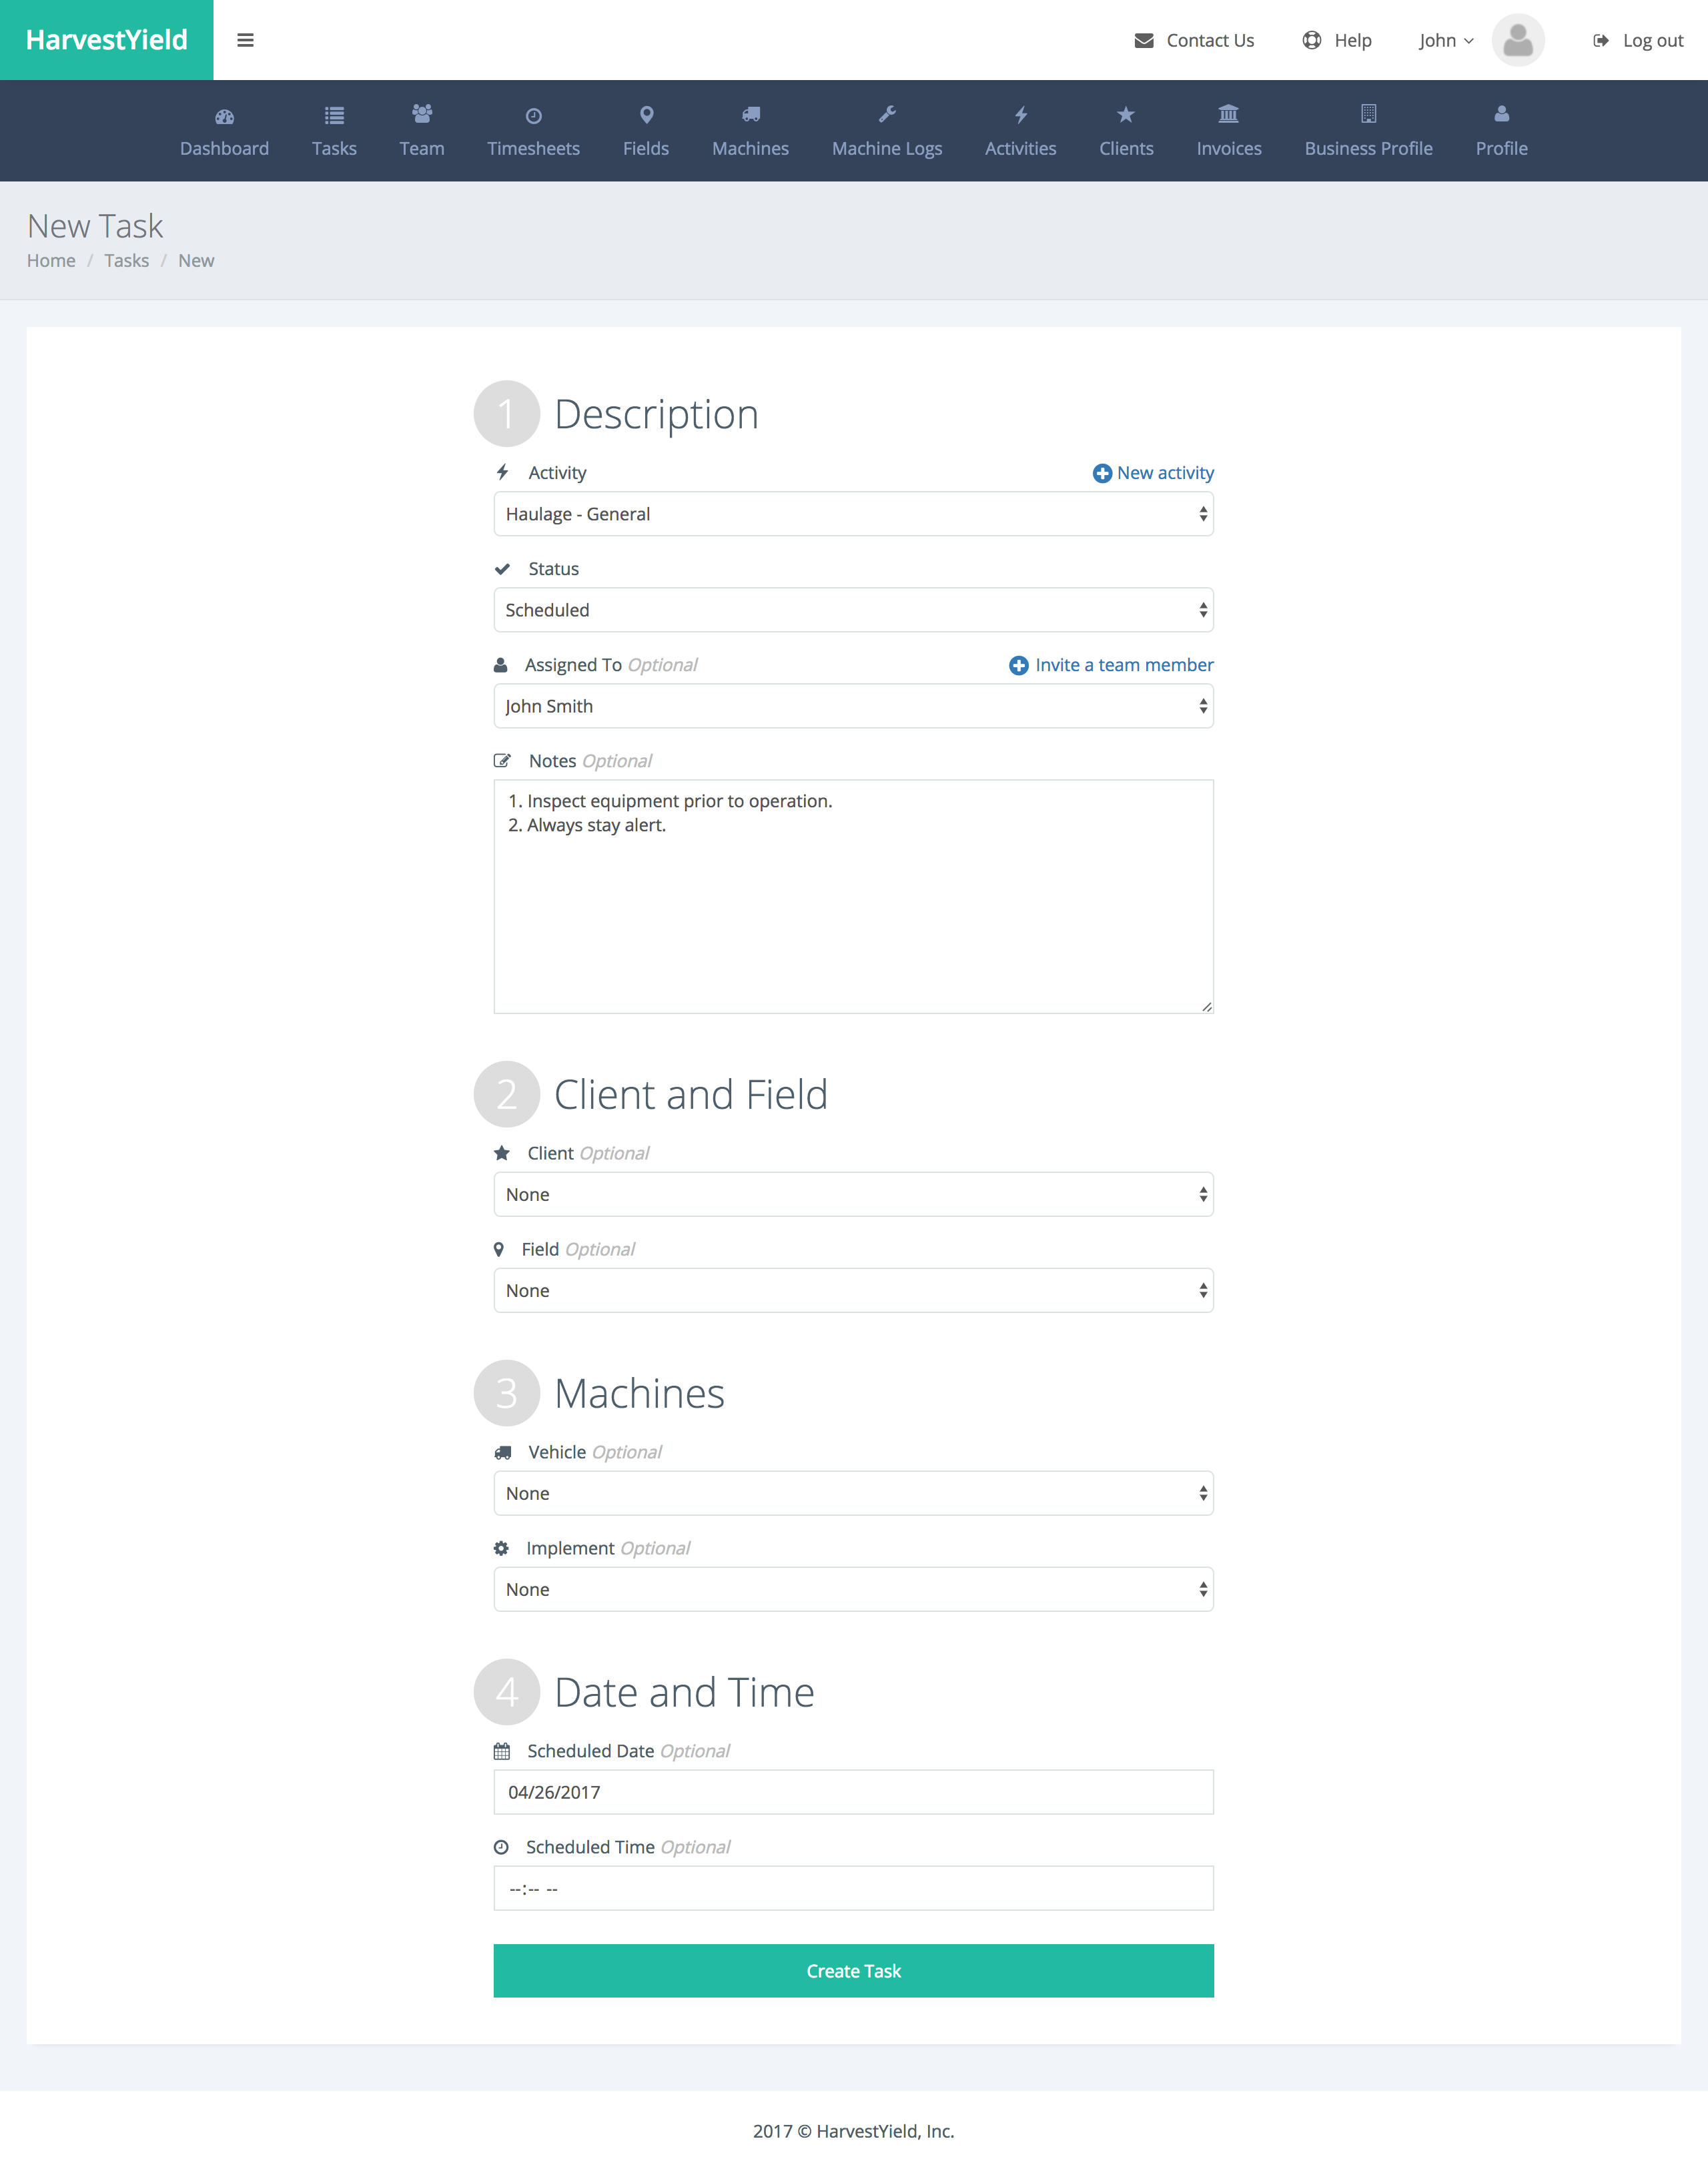Expand the Status dropdown showing Scheduled
The image size is (1708, 2171).
(853, 610)
